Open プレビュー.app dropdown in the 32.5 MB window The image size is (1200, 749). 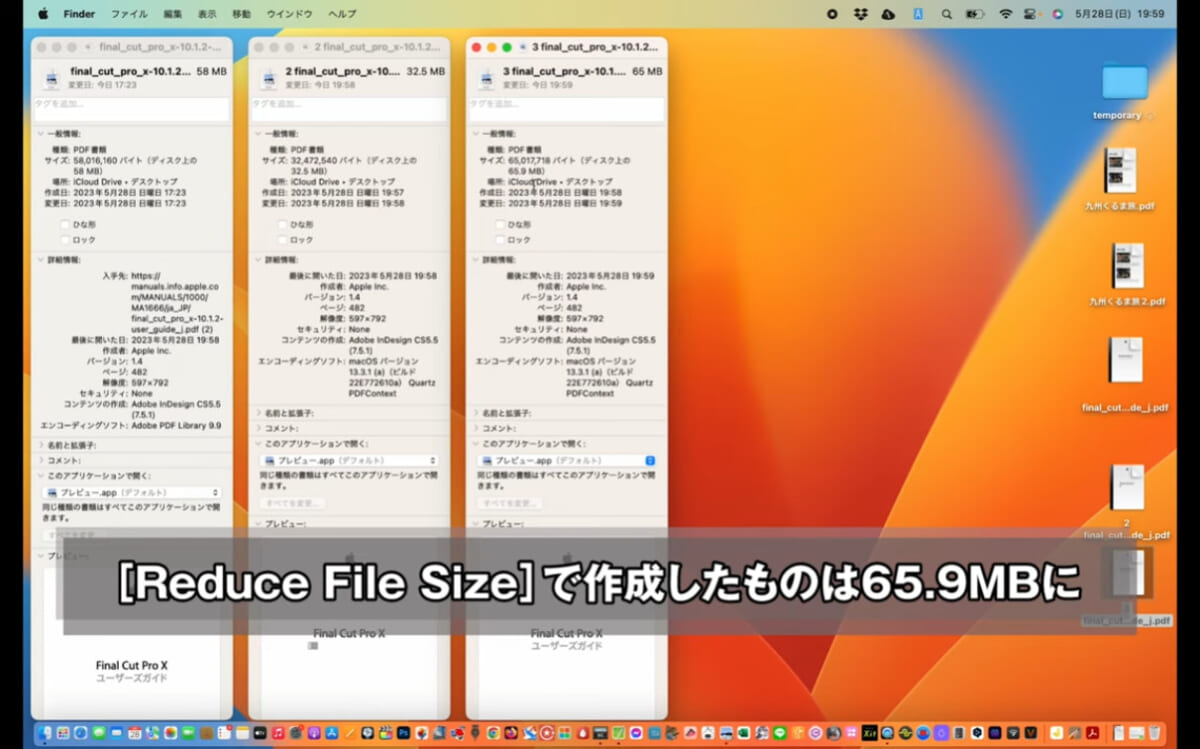coord(349,460)
